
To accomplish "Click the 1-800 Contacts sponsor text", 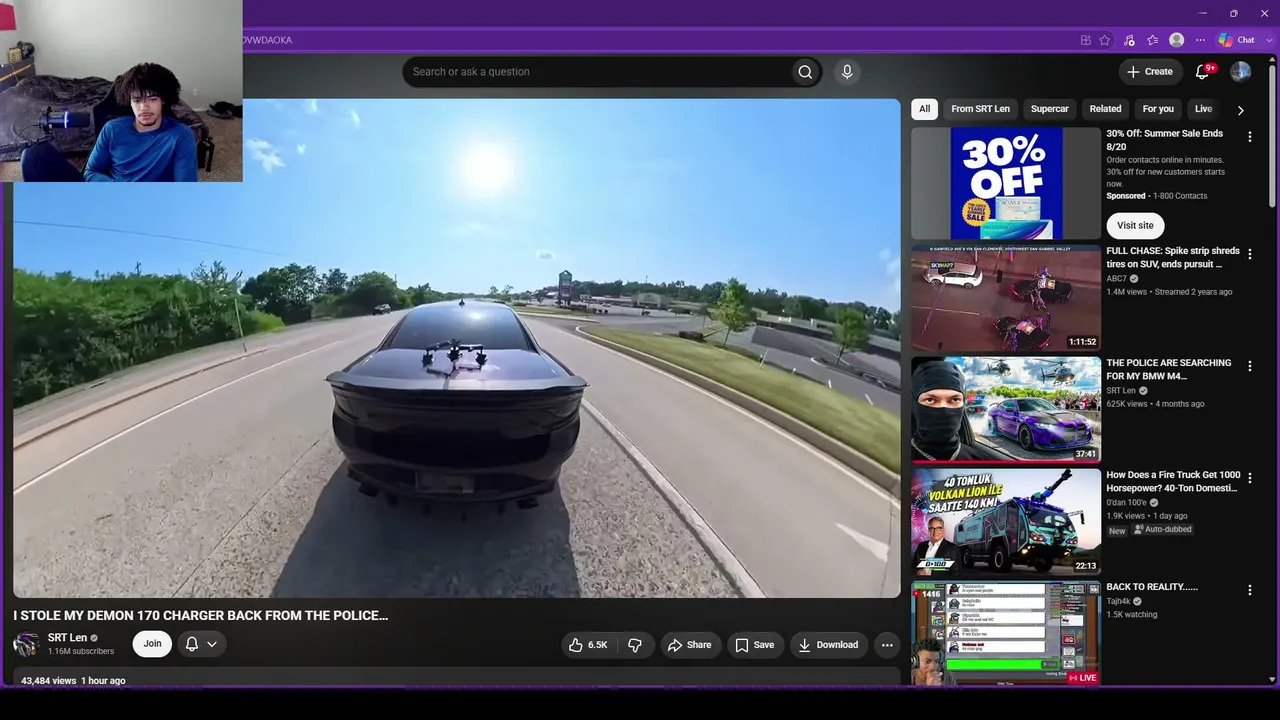I will click(1180, 196).
